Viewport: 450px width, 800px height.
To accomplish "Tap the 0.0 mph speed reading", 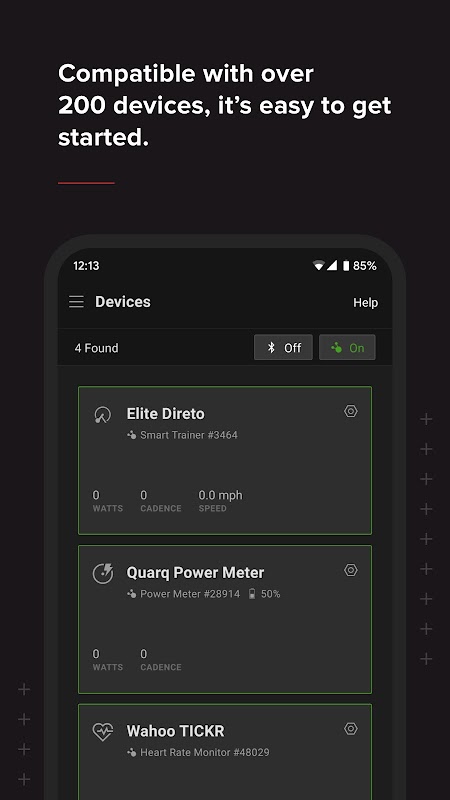I will (x=220, y=495).
